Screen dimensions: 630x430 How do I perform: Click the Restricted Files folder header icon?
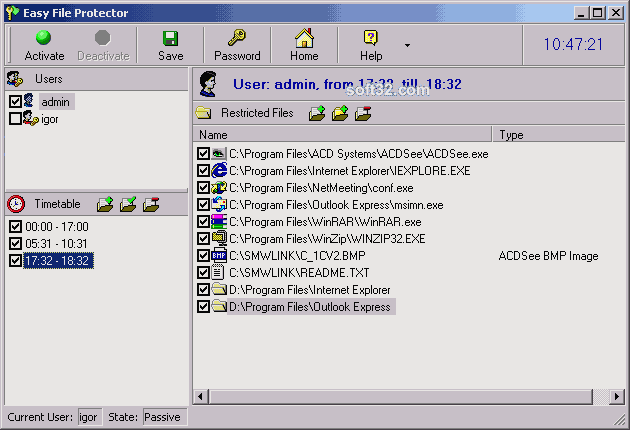[203, 113]
